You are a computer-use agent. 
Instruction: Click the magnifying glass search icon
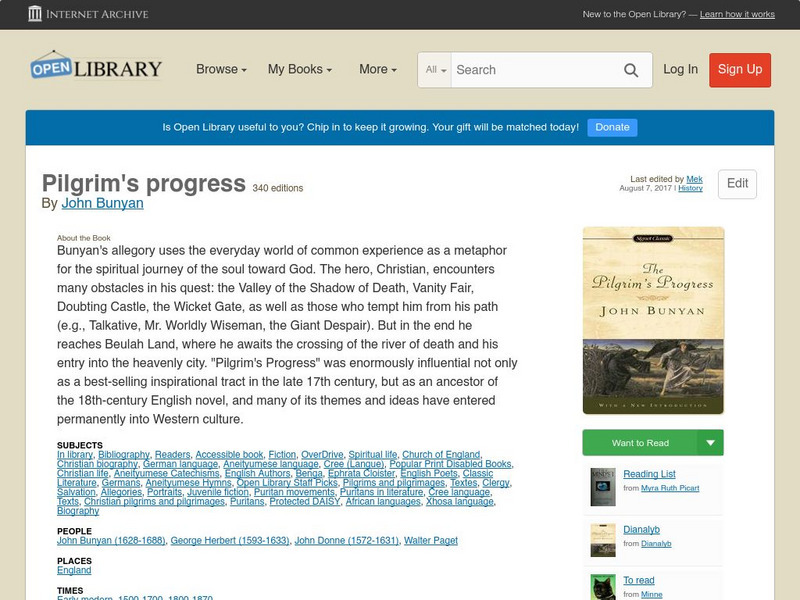(631, 70)
